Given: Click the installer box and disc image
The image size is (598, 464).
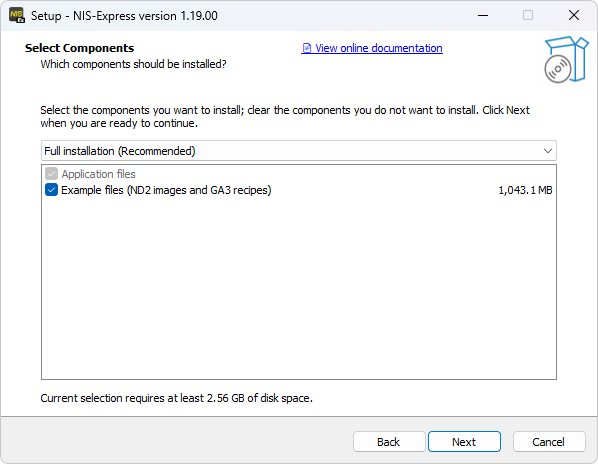Looking at the screenshot, I should point(566,59).
